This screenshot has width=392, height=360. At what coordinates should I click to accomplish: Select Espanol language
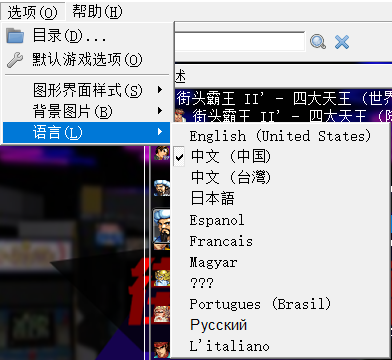[280, 220]
